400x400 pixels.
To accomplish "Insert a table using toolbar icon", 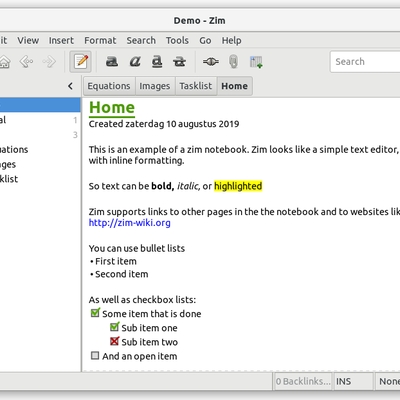I will click(256, 62).
